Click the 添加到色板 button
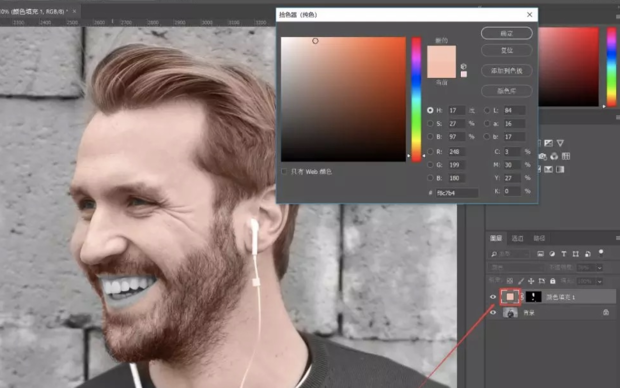This screenshot has height=388, width=620. click(x=507, y=71)
